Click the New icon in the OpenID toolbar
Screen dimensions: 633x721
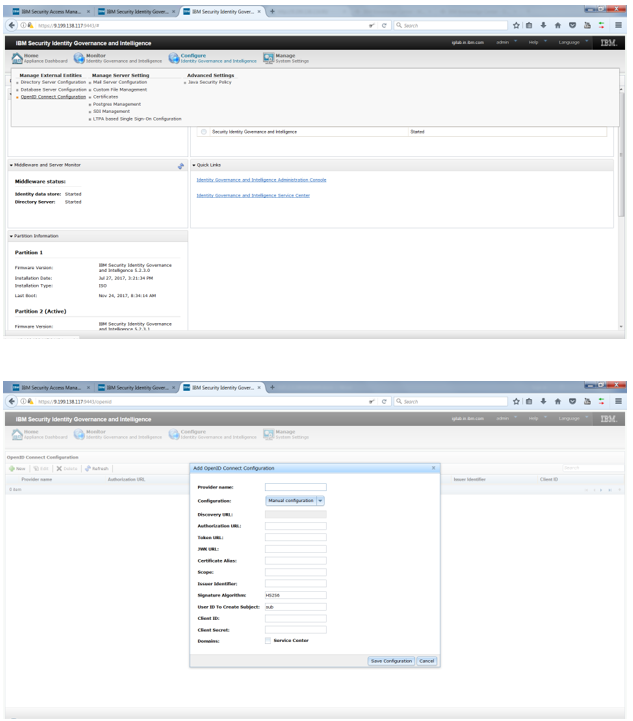coord(12,469)
